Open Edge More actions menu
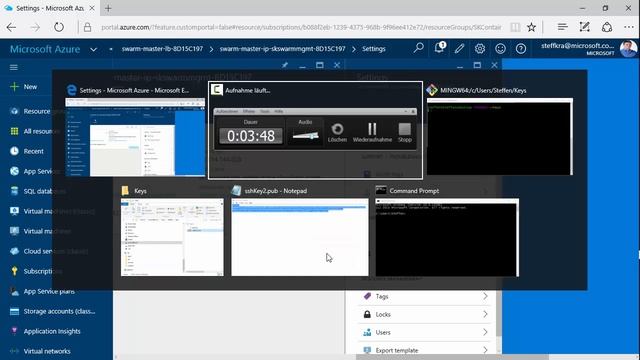The width and height of the screenshot is (640, 360). [x=629, y=27]
